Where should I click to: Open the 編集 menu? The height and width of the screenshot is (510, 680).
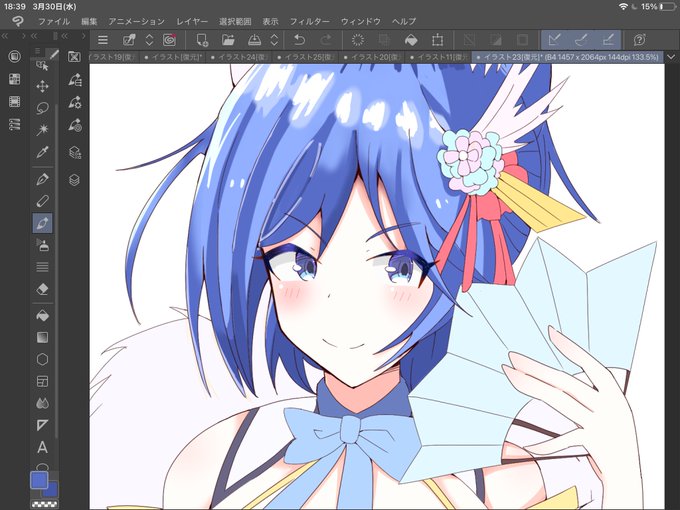point(89,21)
